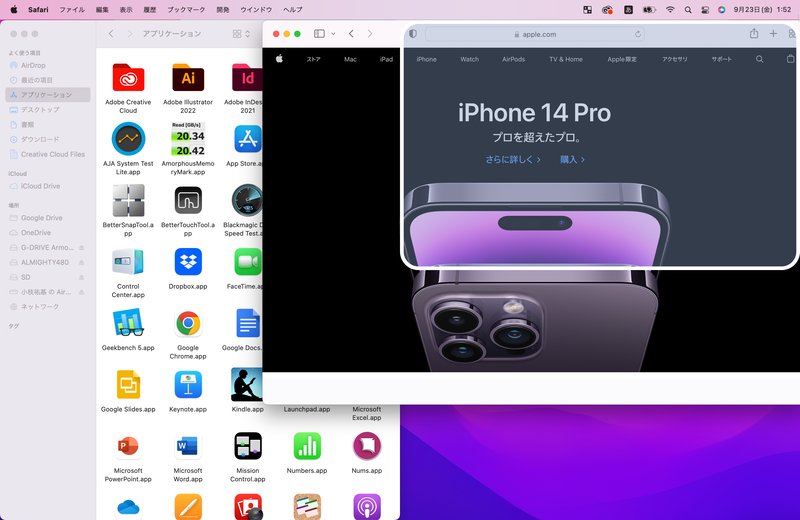Select AirDrop in Finder sidebar

pos(48,65)
